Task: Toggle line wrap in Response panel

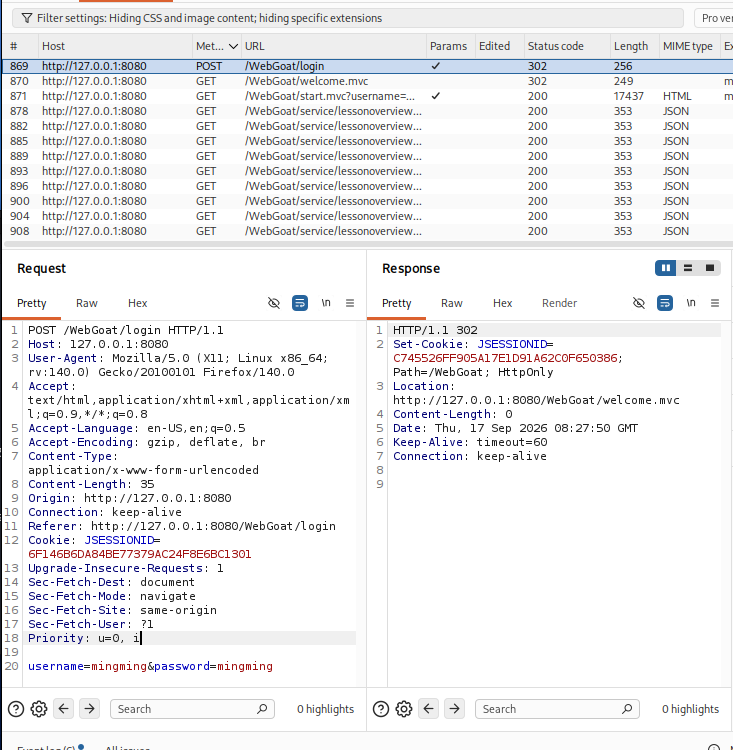Action: 665,303
